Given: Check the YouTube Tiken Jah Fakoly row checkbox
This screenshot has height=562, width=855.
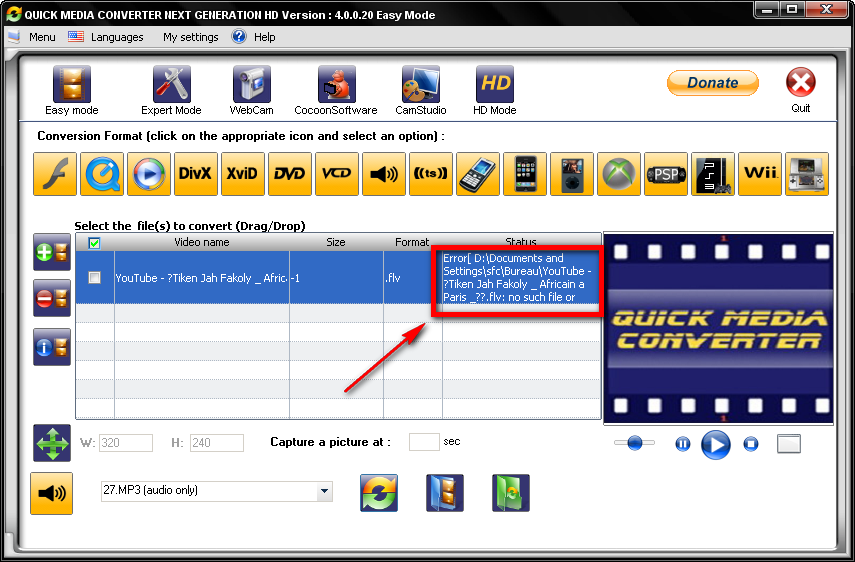Looking at the screenshot, I should tap(94, 277).
